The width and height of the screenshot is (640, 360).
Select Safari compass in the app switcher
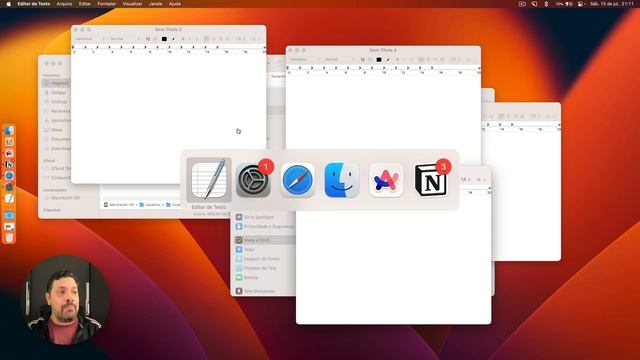click(x=298, y=180)
